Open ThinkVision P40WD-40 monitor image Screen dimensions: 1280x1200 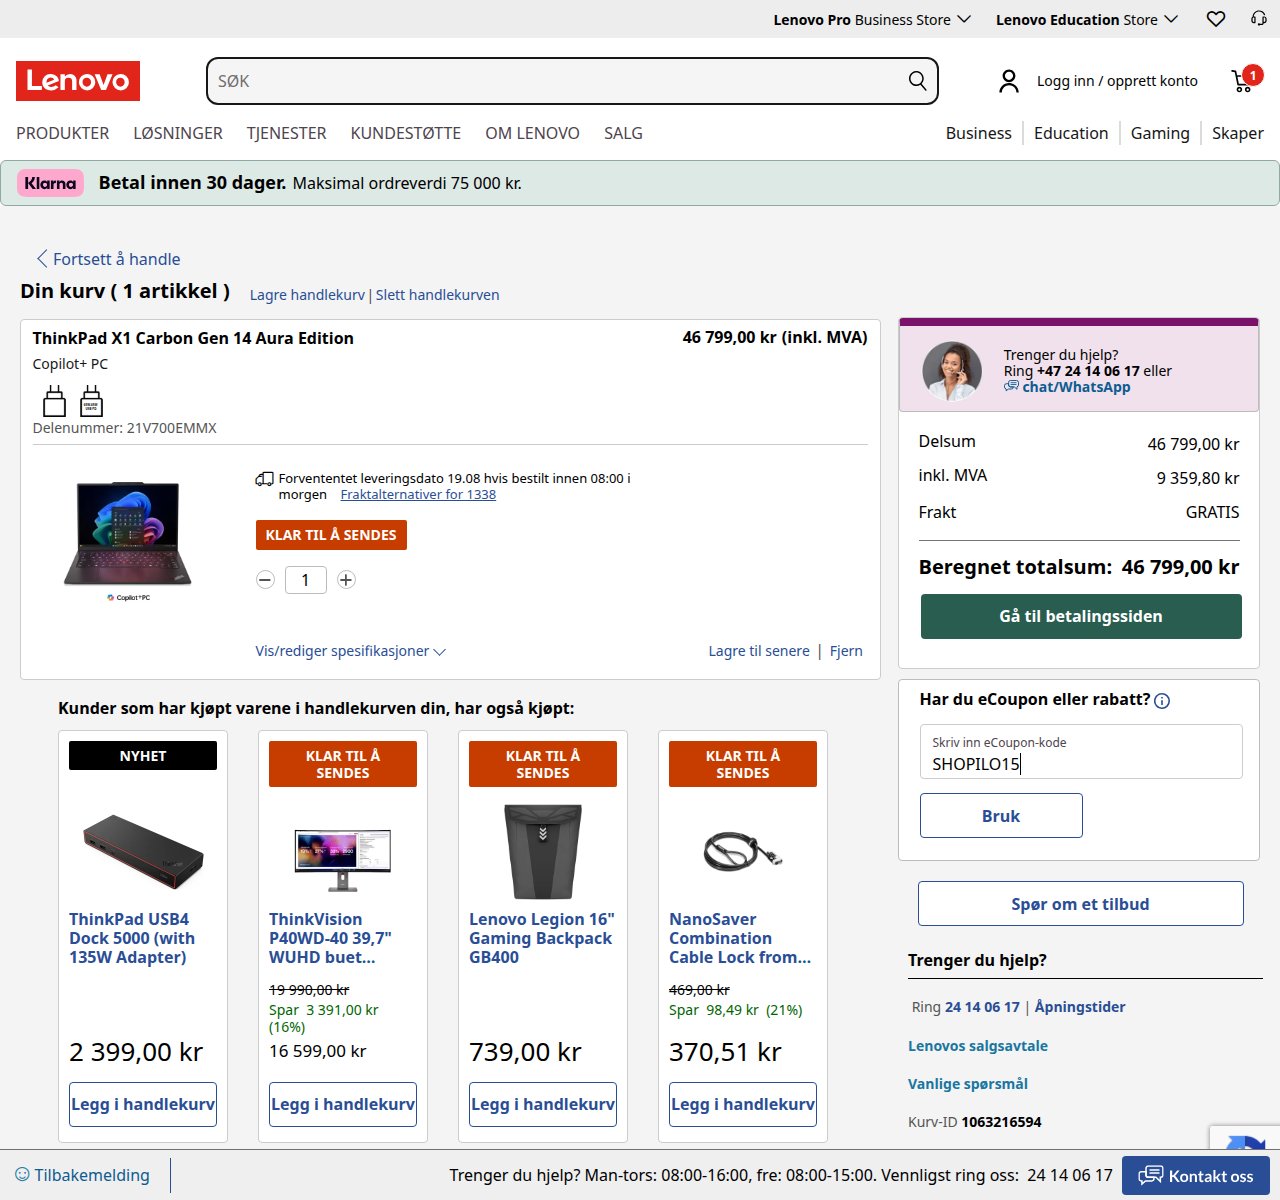click(343, 860)
